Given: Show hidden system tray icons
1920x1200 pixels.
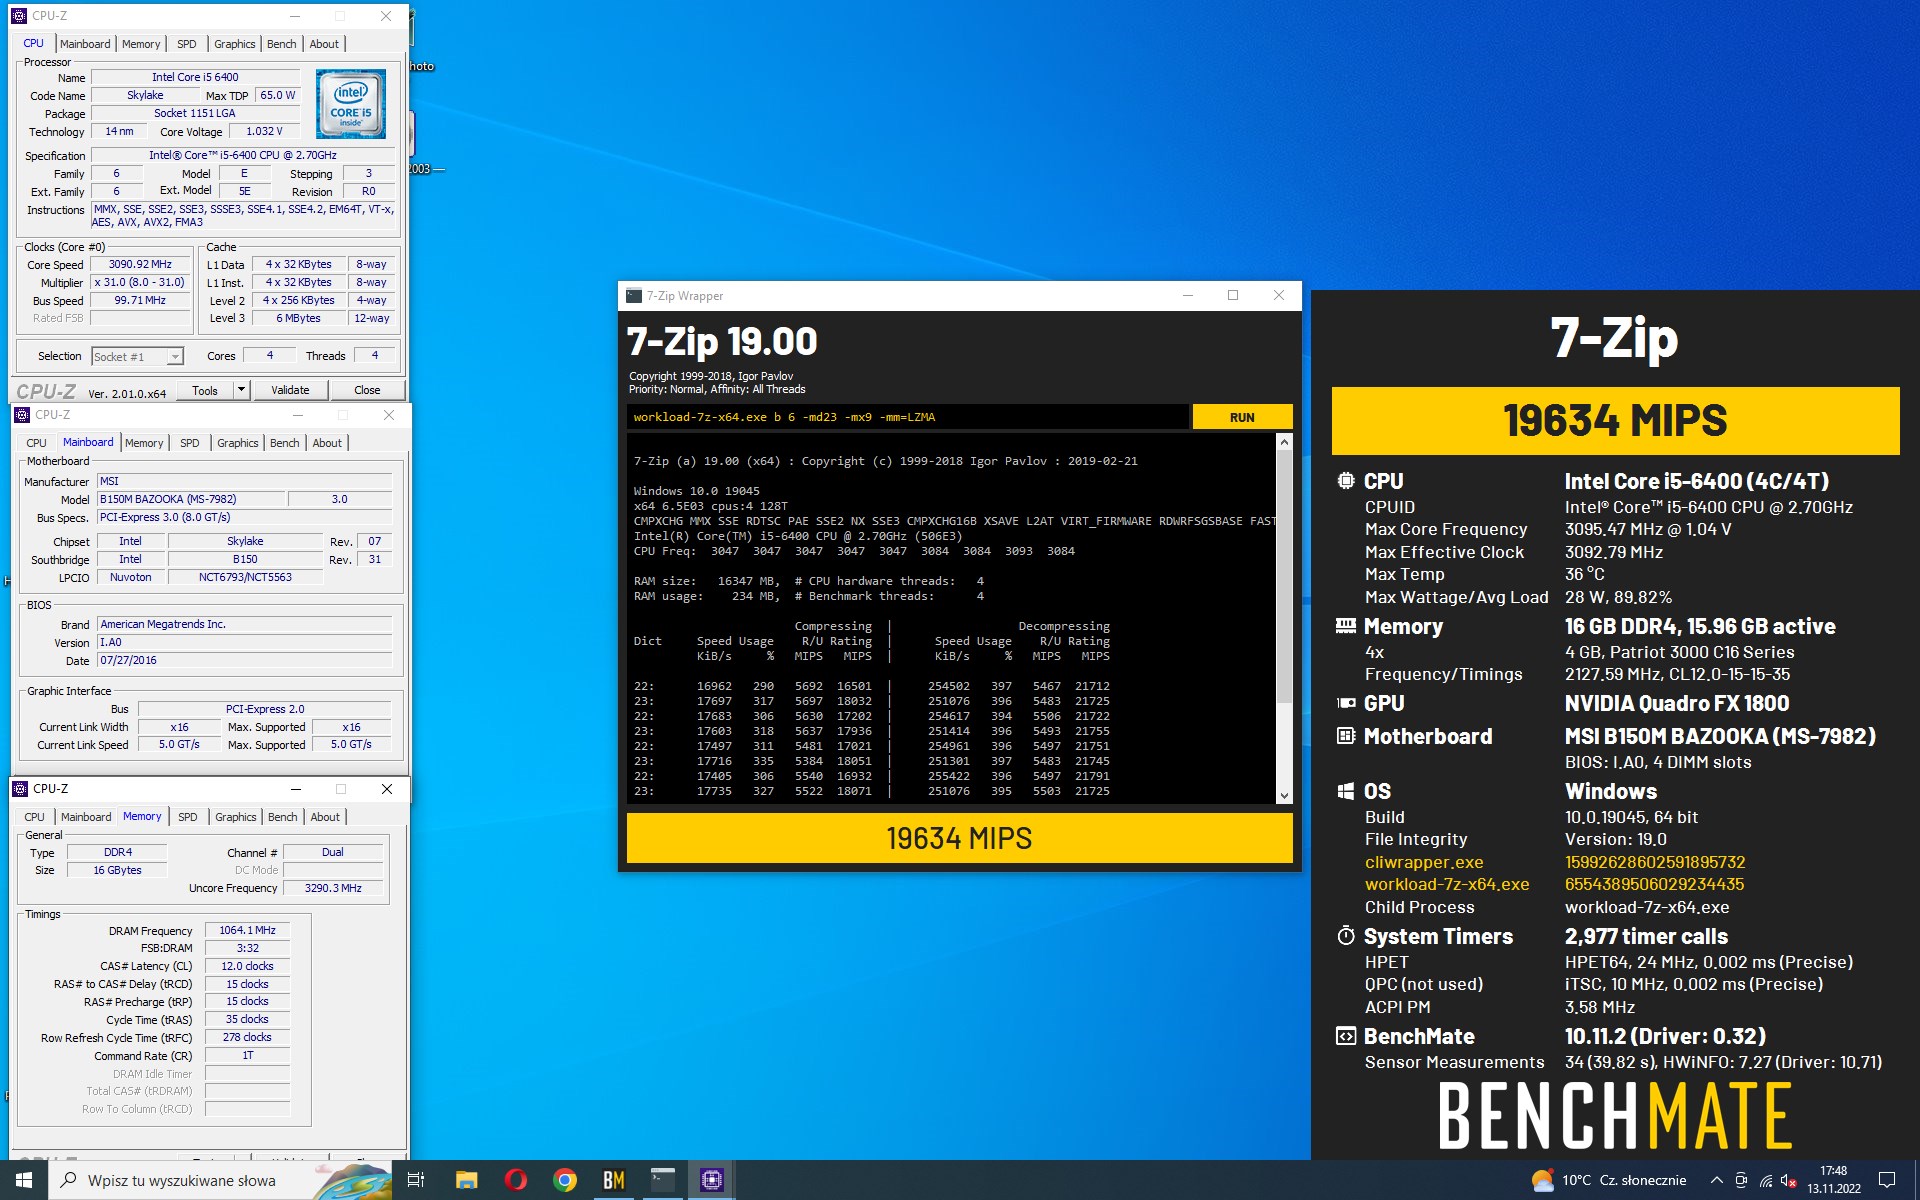Looking at the screenshot, I should pyautogui.click(x=1716, y=1180).
